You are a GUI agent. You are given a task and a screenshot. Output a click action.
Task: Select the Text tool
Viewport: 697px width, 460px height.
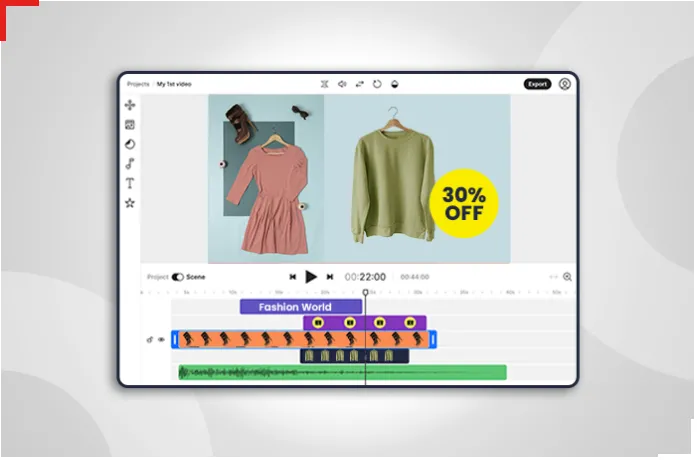pyautogui.click(x=129, y=183)
